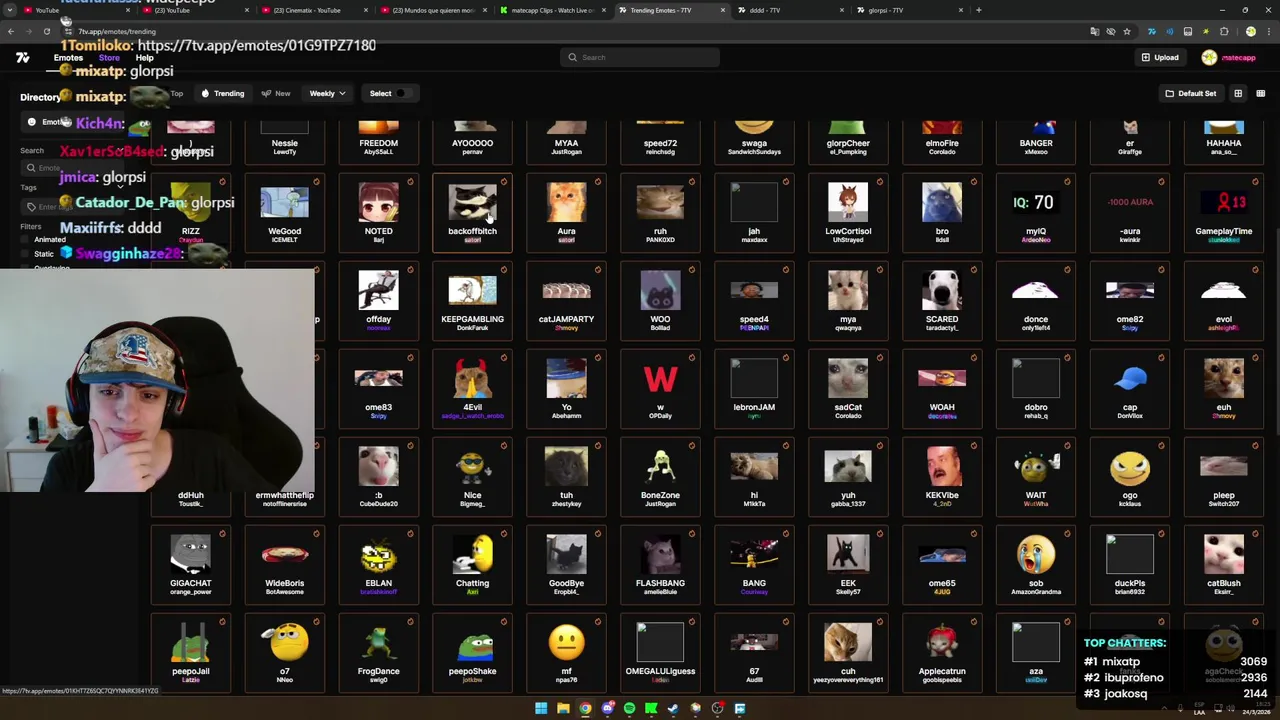Image resolution: width=1280 pixels, height=720 pixels.
Task: Switch to the large grid layout icon
Action: click(1238, 93)
